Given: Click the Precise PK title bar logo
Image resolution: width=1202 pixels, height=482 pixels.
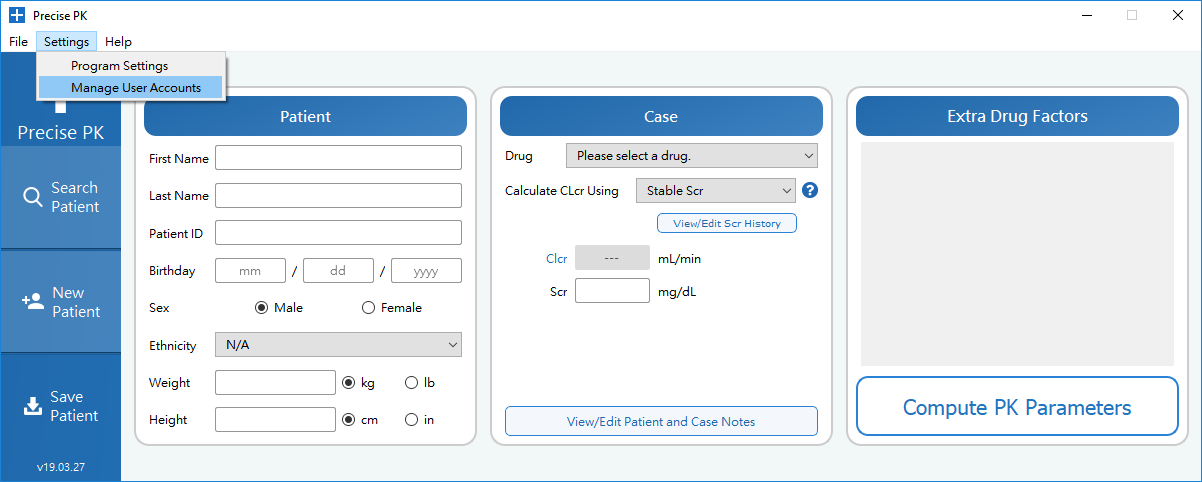Looking at the screenshot, I should [16, 15].
